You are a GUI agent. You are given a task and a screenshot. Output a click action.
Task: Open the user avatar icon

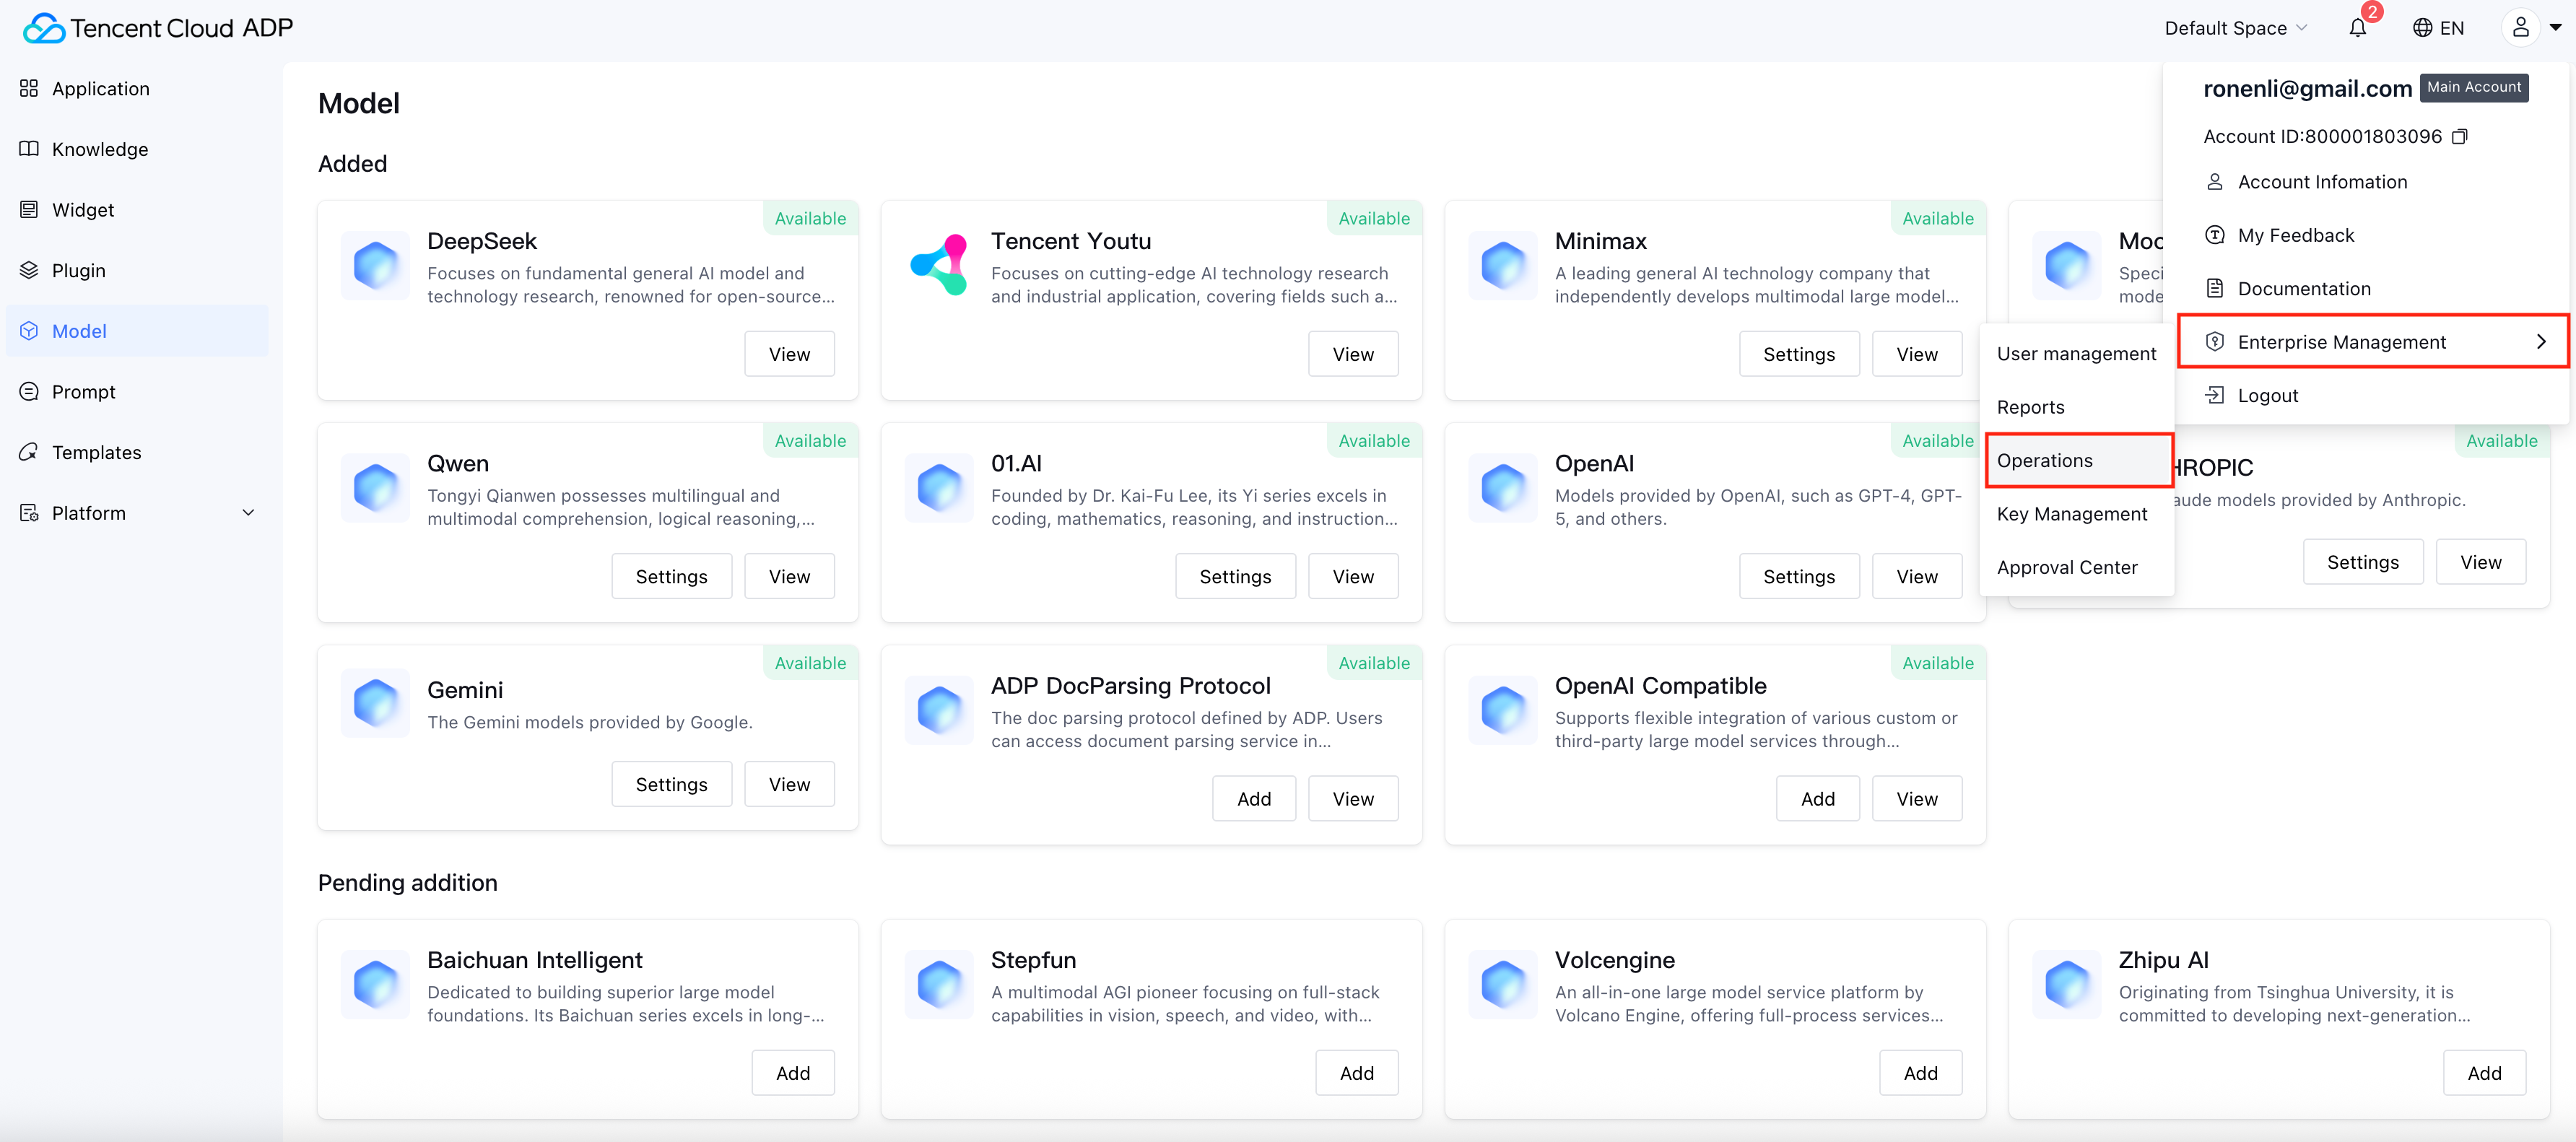coord(2520,28)
